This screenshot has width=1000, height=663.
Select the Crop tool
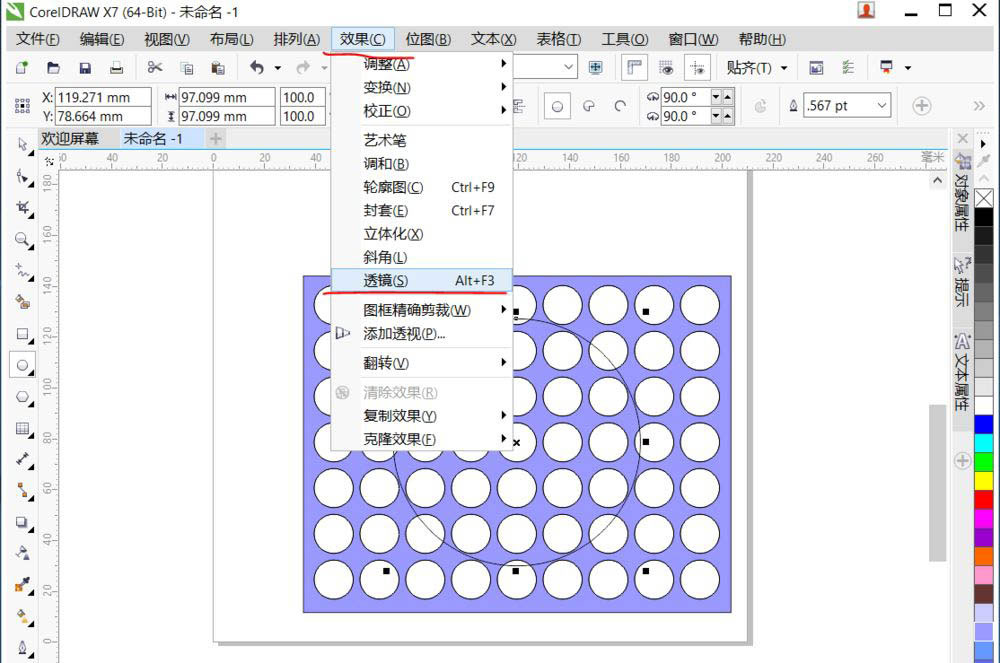22,208
